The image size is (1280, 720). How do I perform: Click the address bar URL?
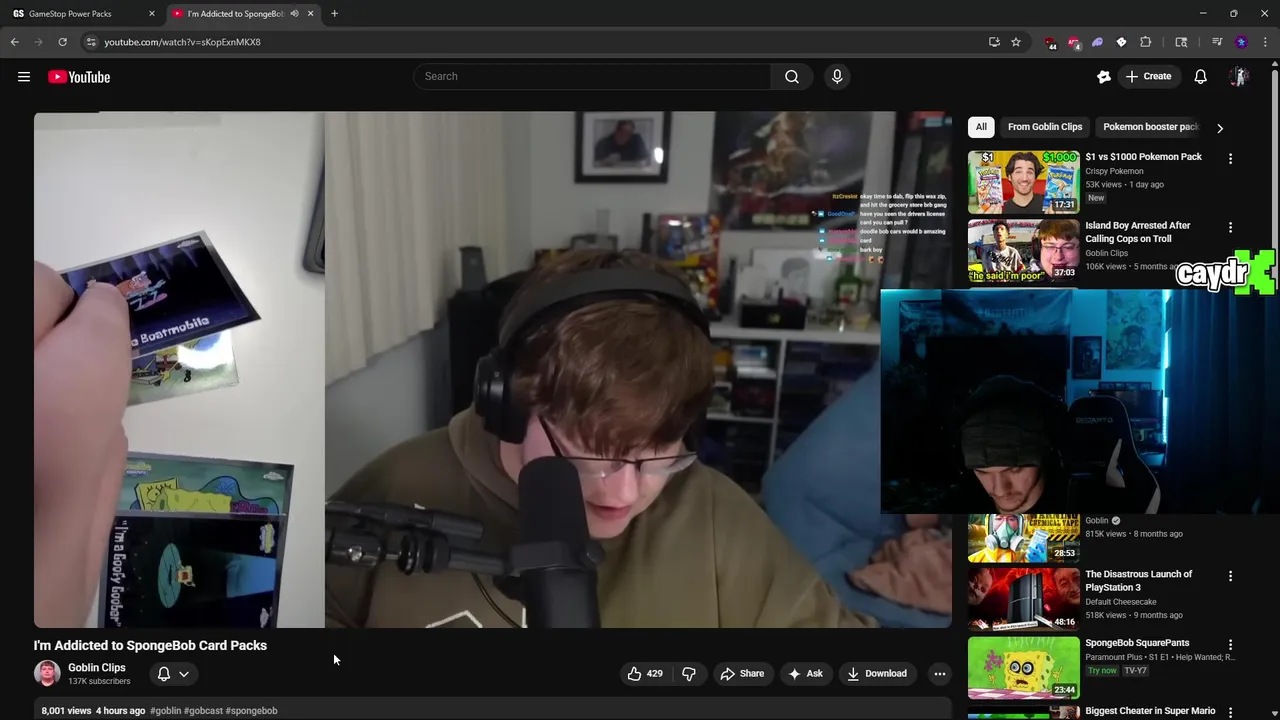pos(182,42)
